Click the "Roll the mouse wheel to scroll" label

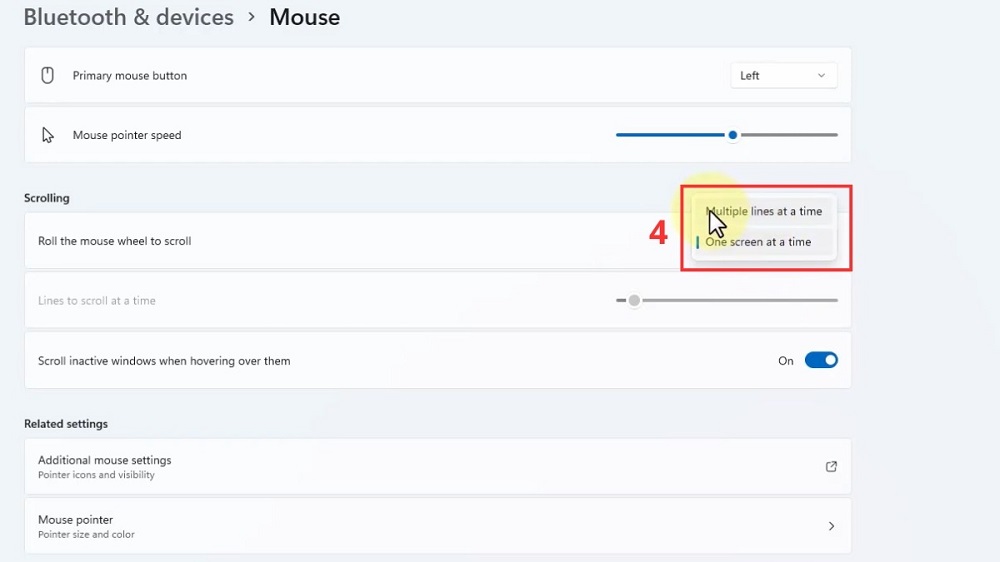[114, 241]
